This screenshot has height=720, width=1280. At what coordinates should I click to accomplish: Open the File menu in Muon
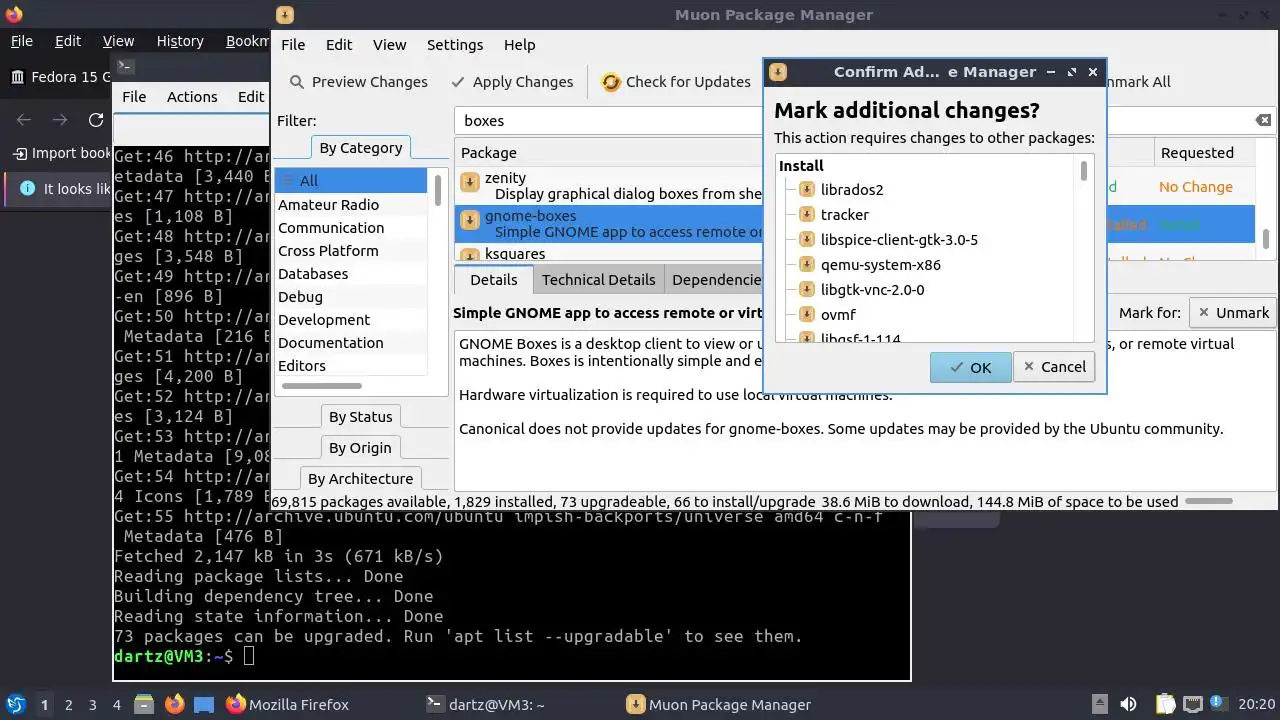point(293,45)
